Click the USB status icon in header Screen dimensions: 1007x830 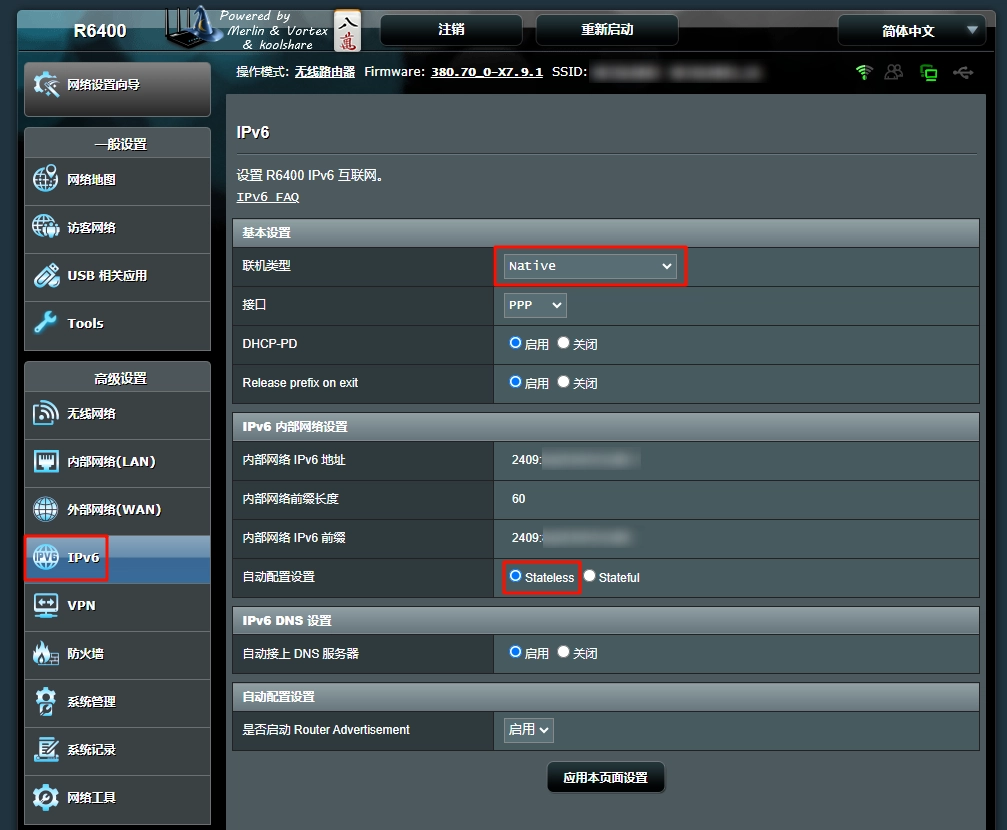click(x=963, y=72)
